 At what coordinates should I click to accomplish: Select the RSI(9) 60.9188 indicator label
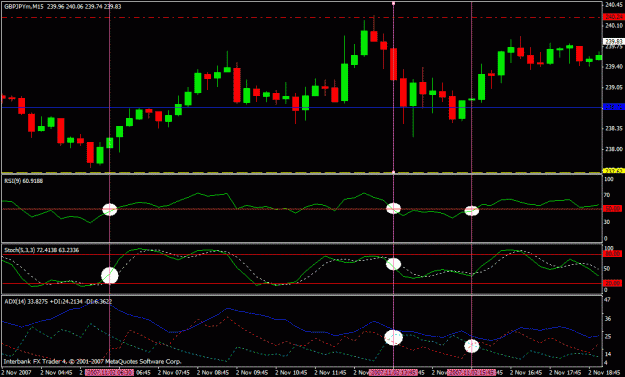tap(24, 181)
